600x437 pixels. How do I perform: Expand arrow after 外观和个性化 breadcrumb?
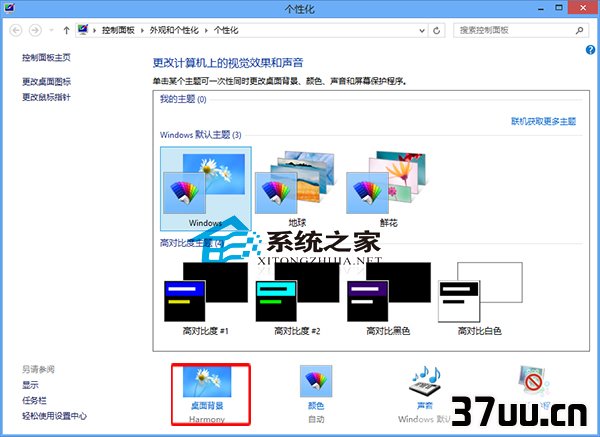click(206, 30)
